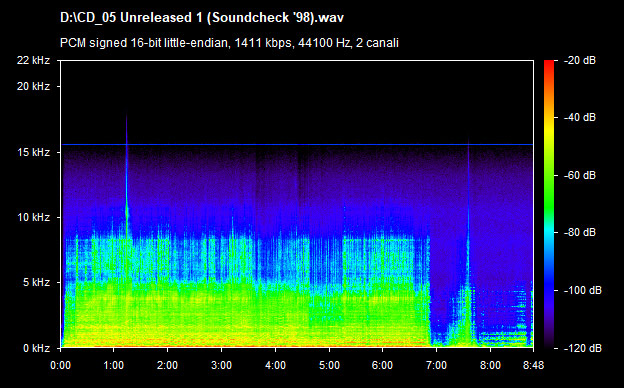Click the -60 dB color scale label
Viewport: 624px width, 388px height.
pyautogui.click(x=580, y=175)
